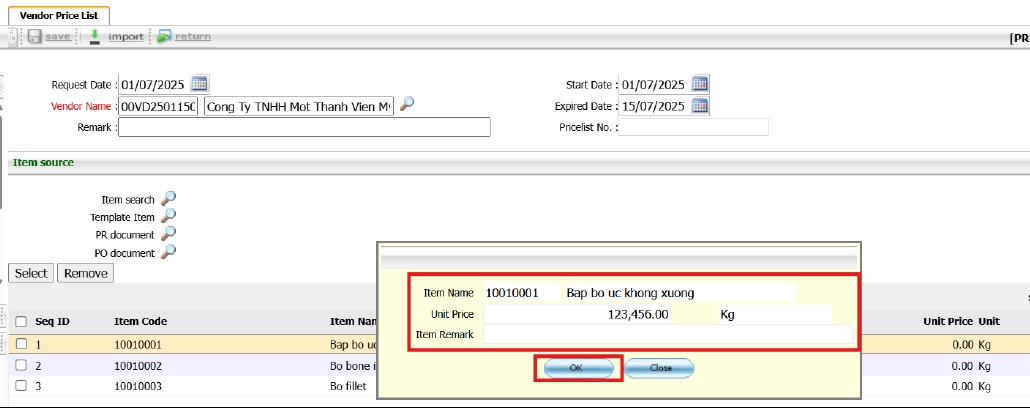Check the box for row 2 item 10010002

click(x=21, y=366)
